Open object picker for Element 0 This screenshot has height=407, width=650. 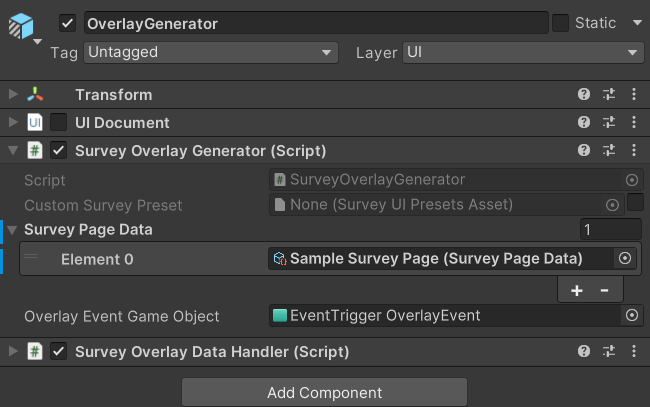pos(625,258)
